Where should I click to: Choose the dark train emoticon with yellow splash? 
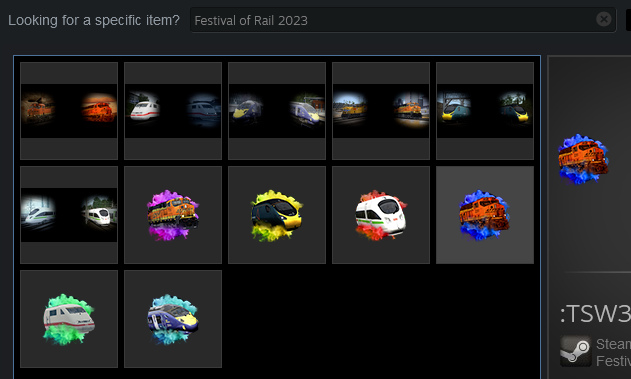277,215
